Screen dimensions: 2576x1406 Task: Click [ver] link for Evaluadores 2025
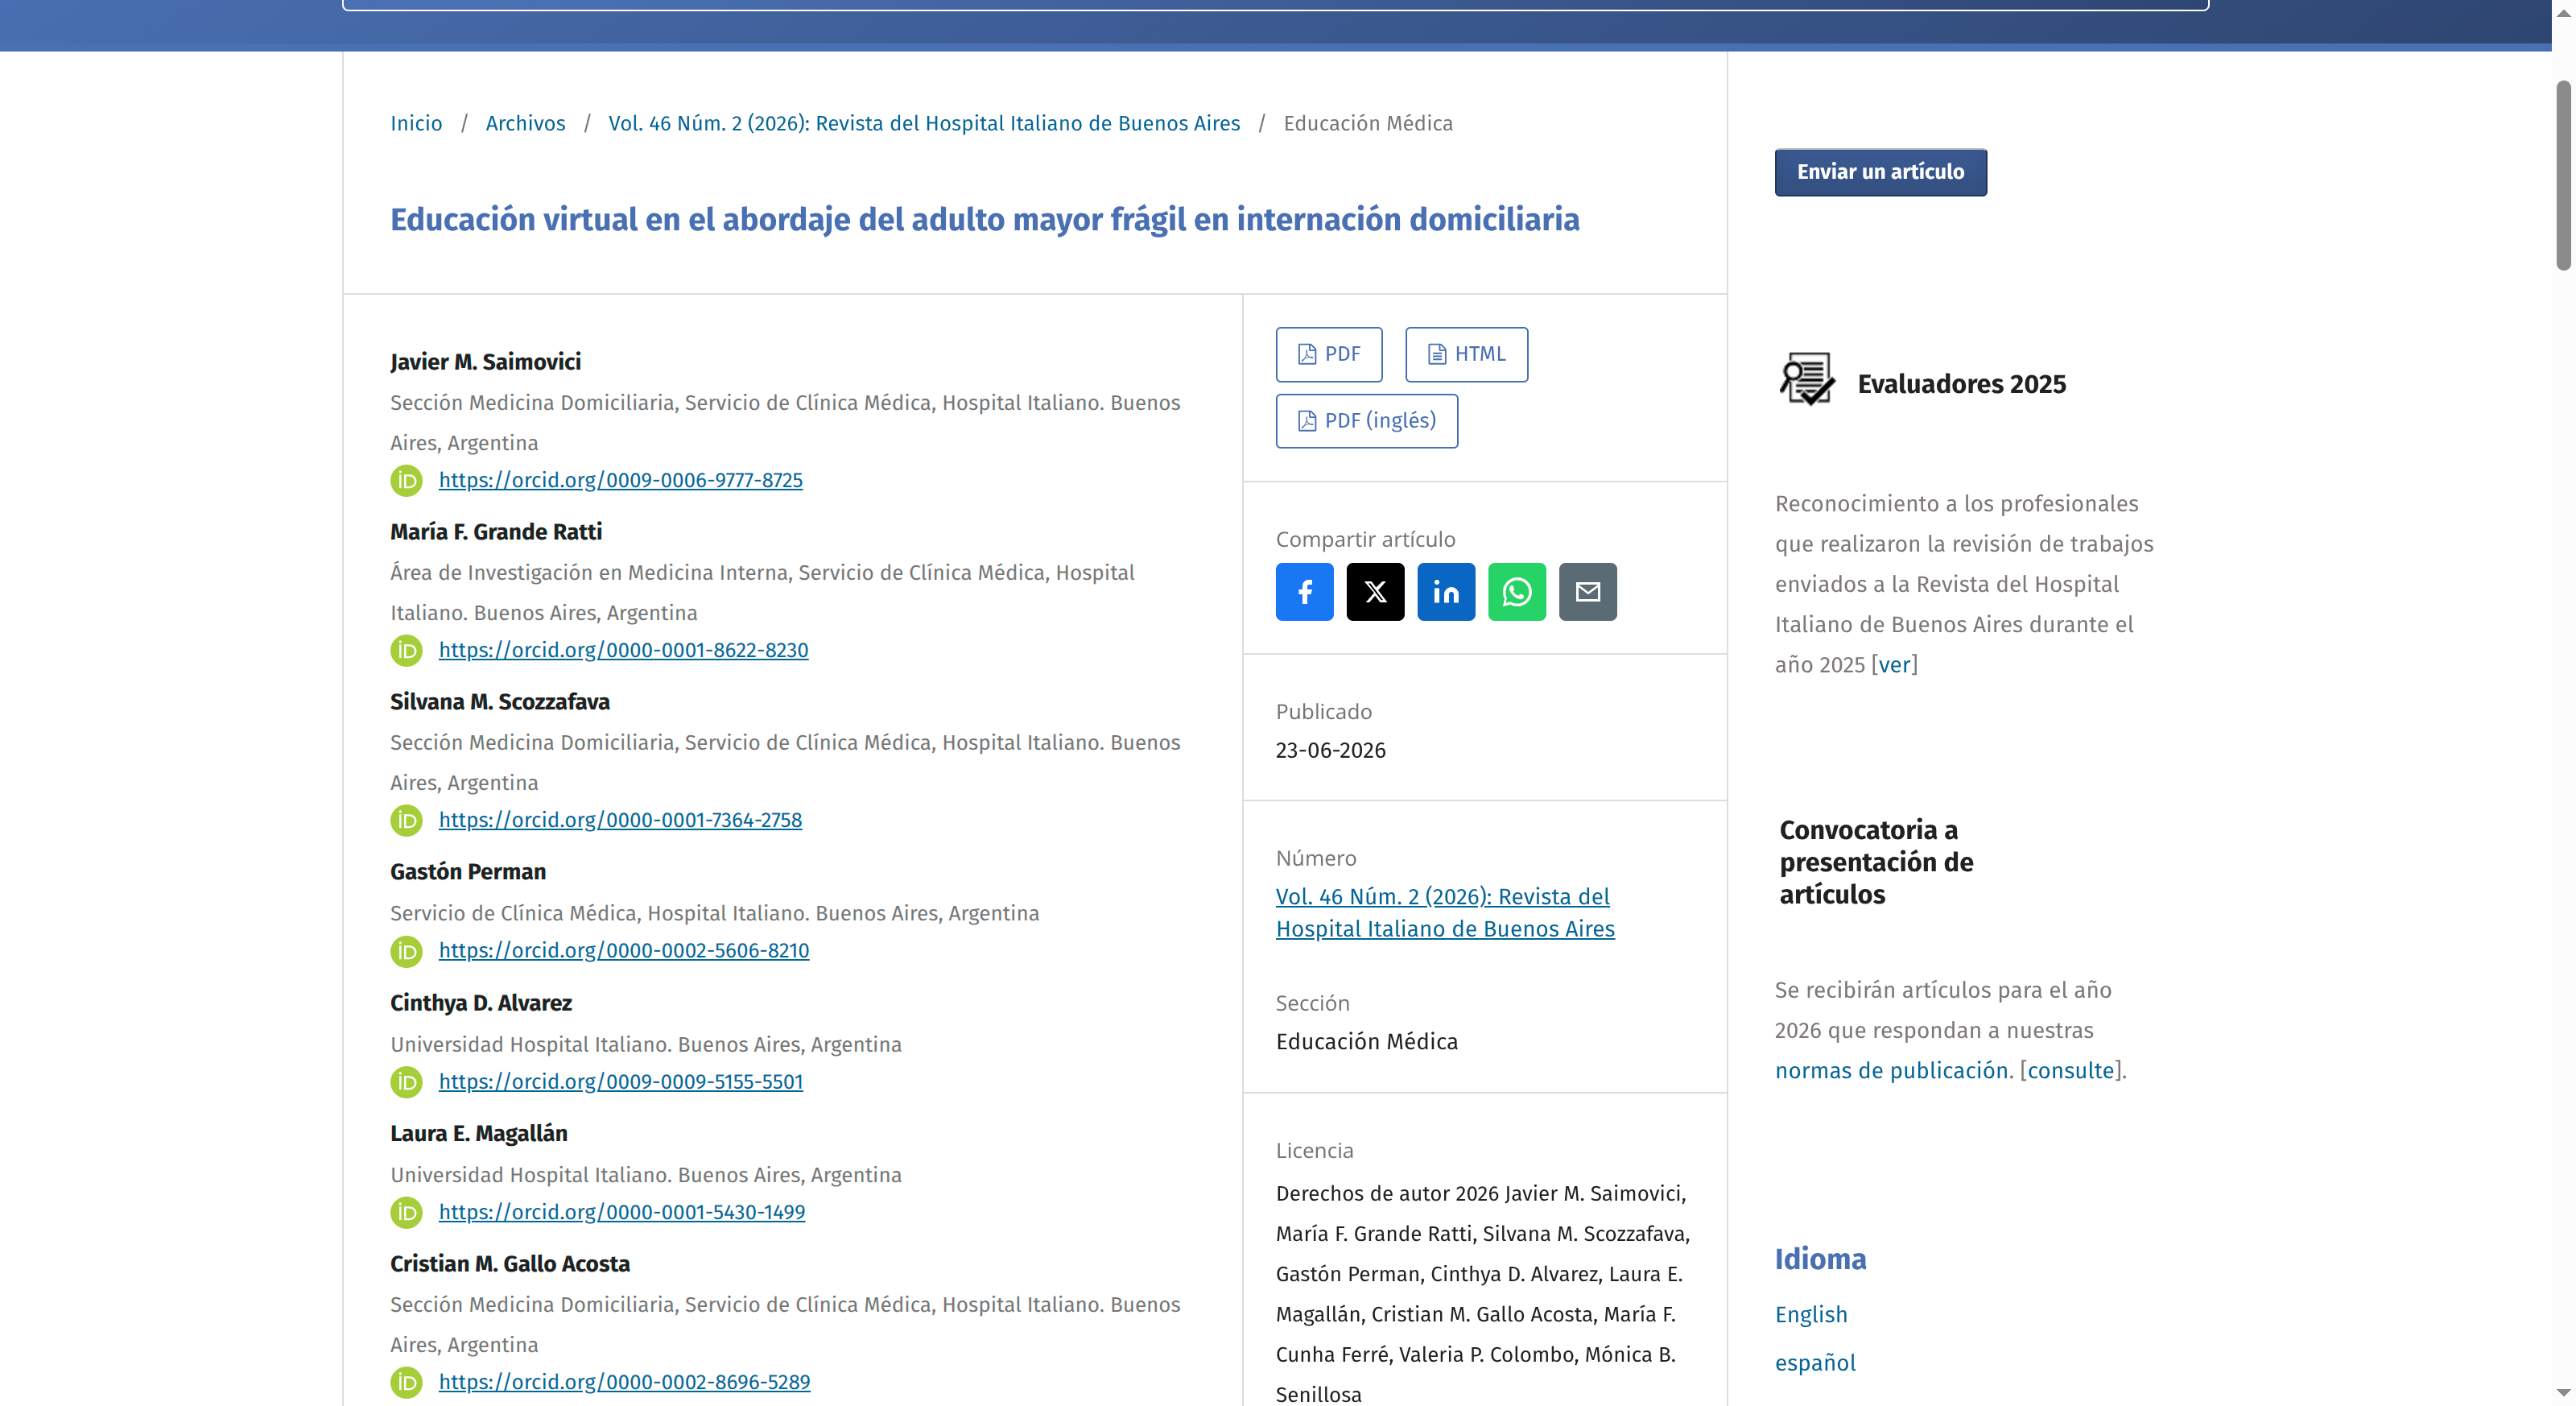[1894, 665]
